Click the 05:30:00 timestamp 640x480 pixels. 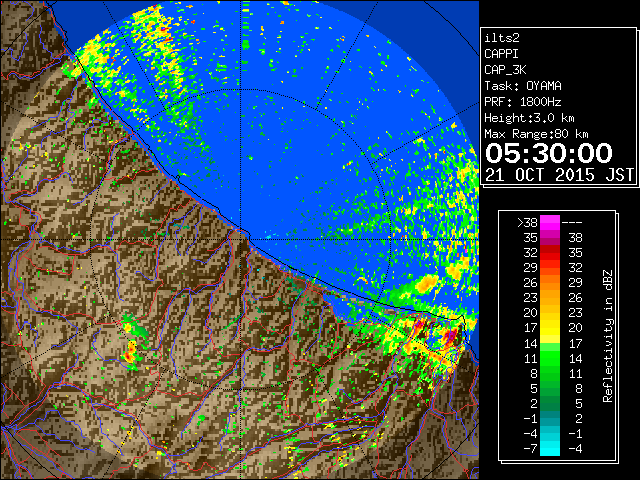[x=549, y=153]
